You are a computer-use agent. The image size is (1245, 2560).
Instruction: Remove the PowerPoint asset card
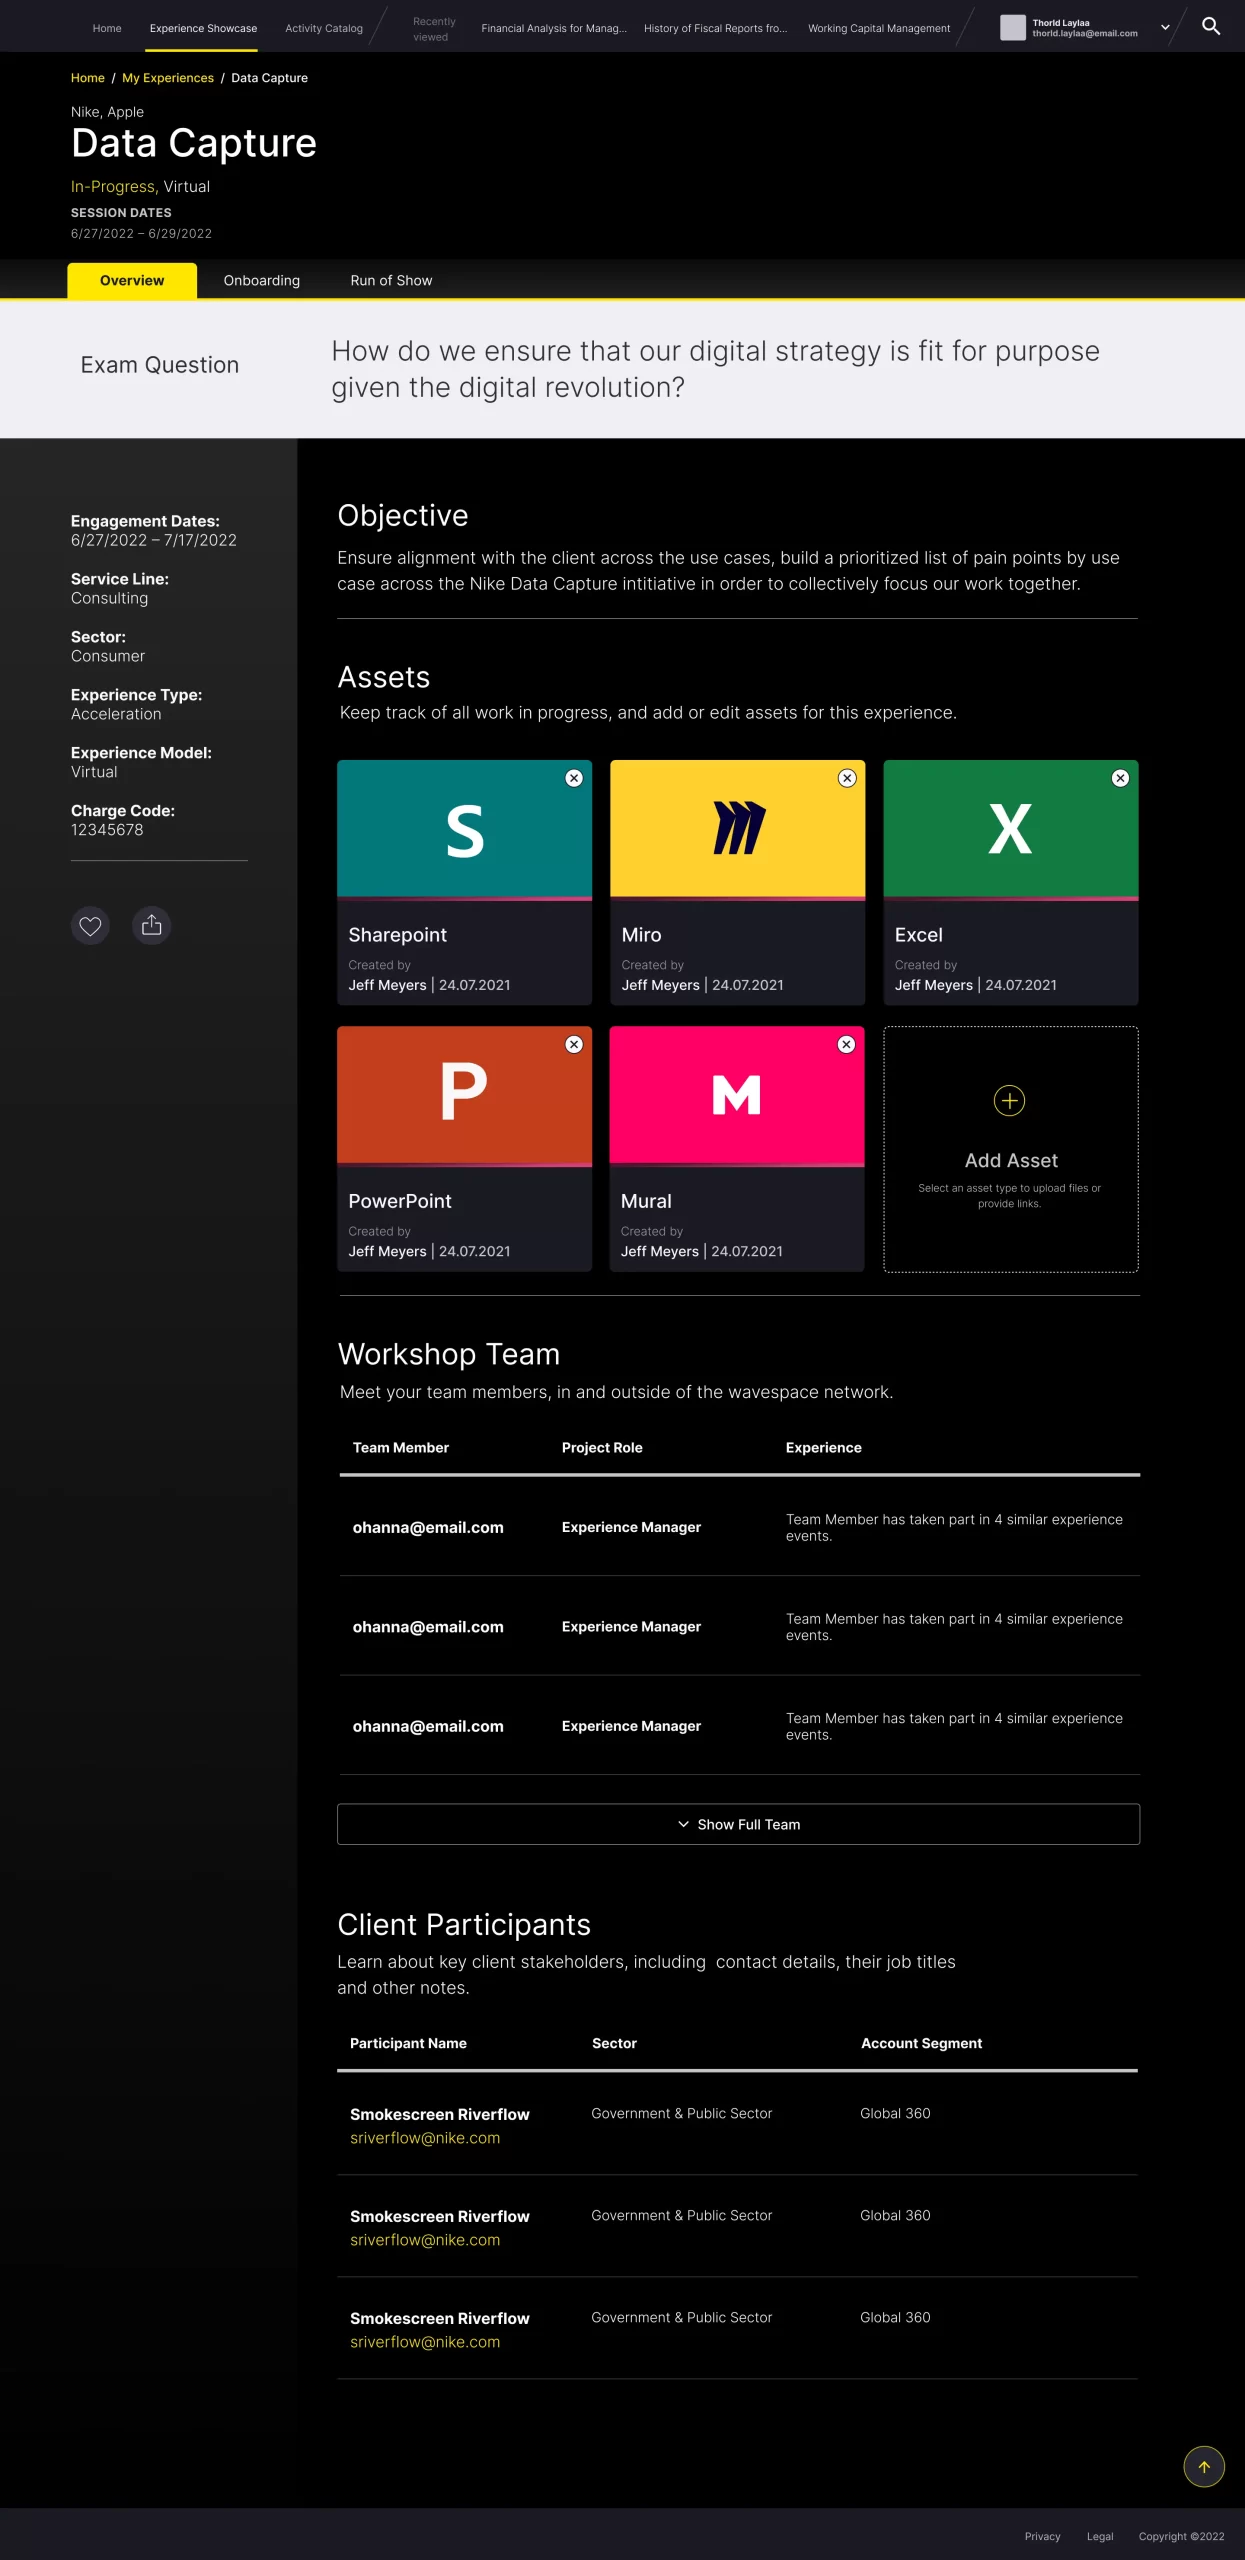tap(574, 1044)
